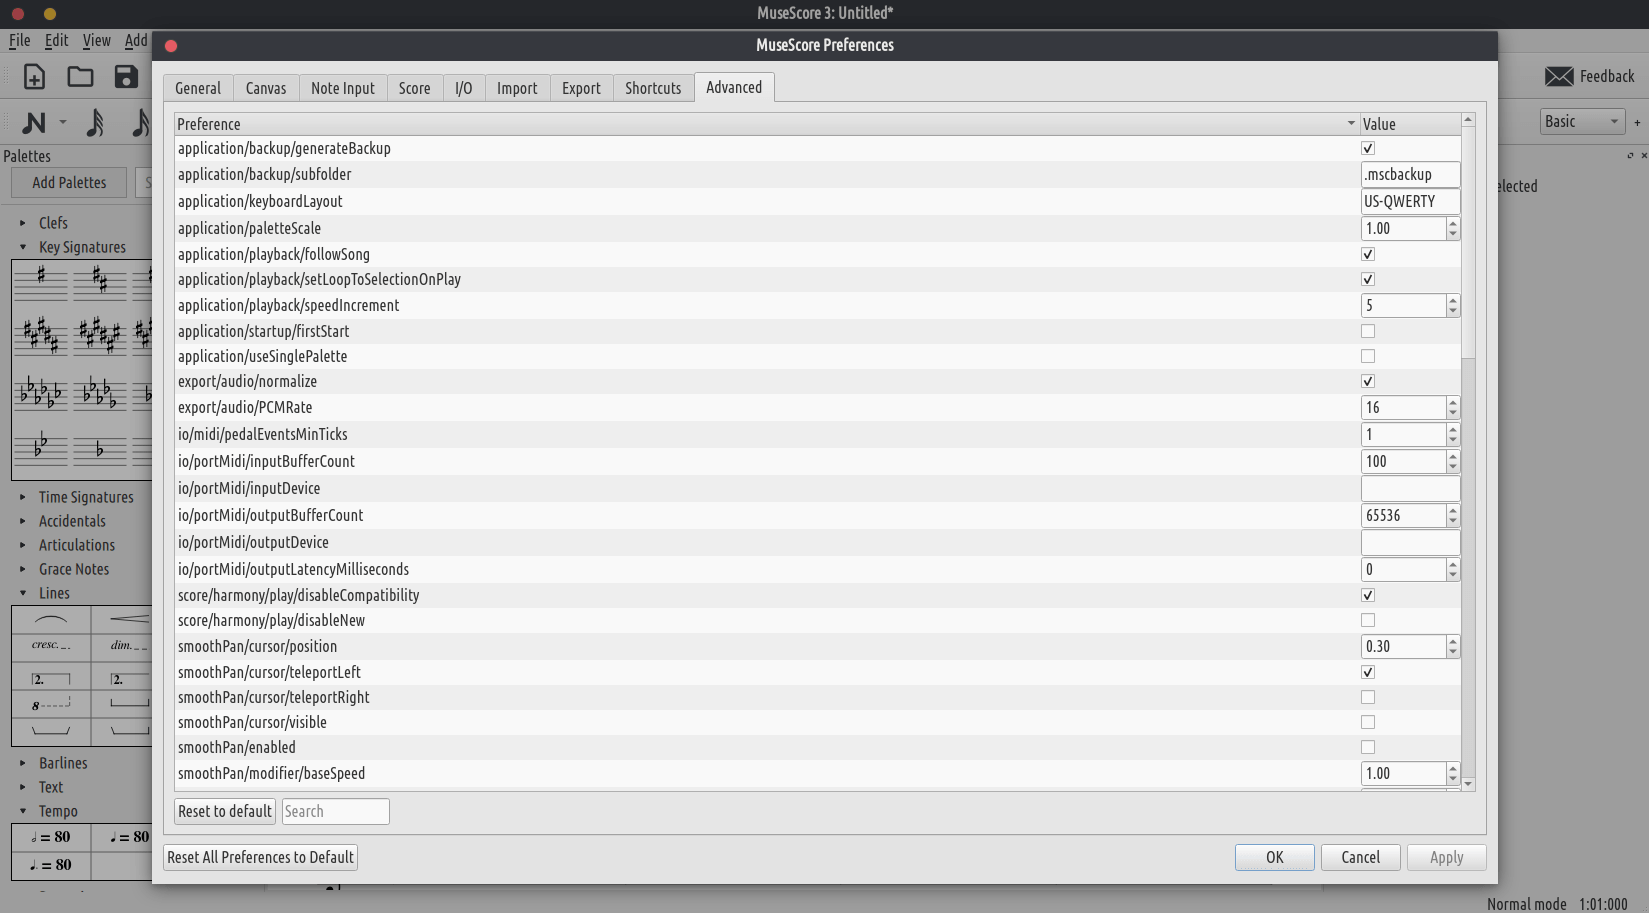This screenshot has height=913, width=1649.
Task: Toggle application/backup/generateBackup checkbox
Action: [1368, 148]
